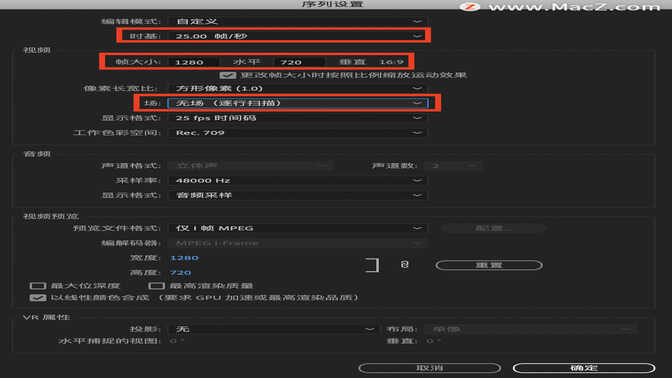Viewport: 672px width, 378px height.
Task: Click the preview 高度 value 720
Action: coord(180,273)
